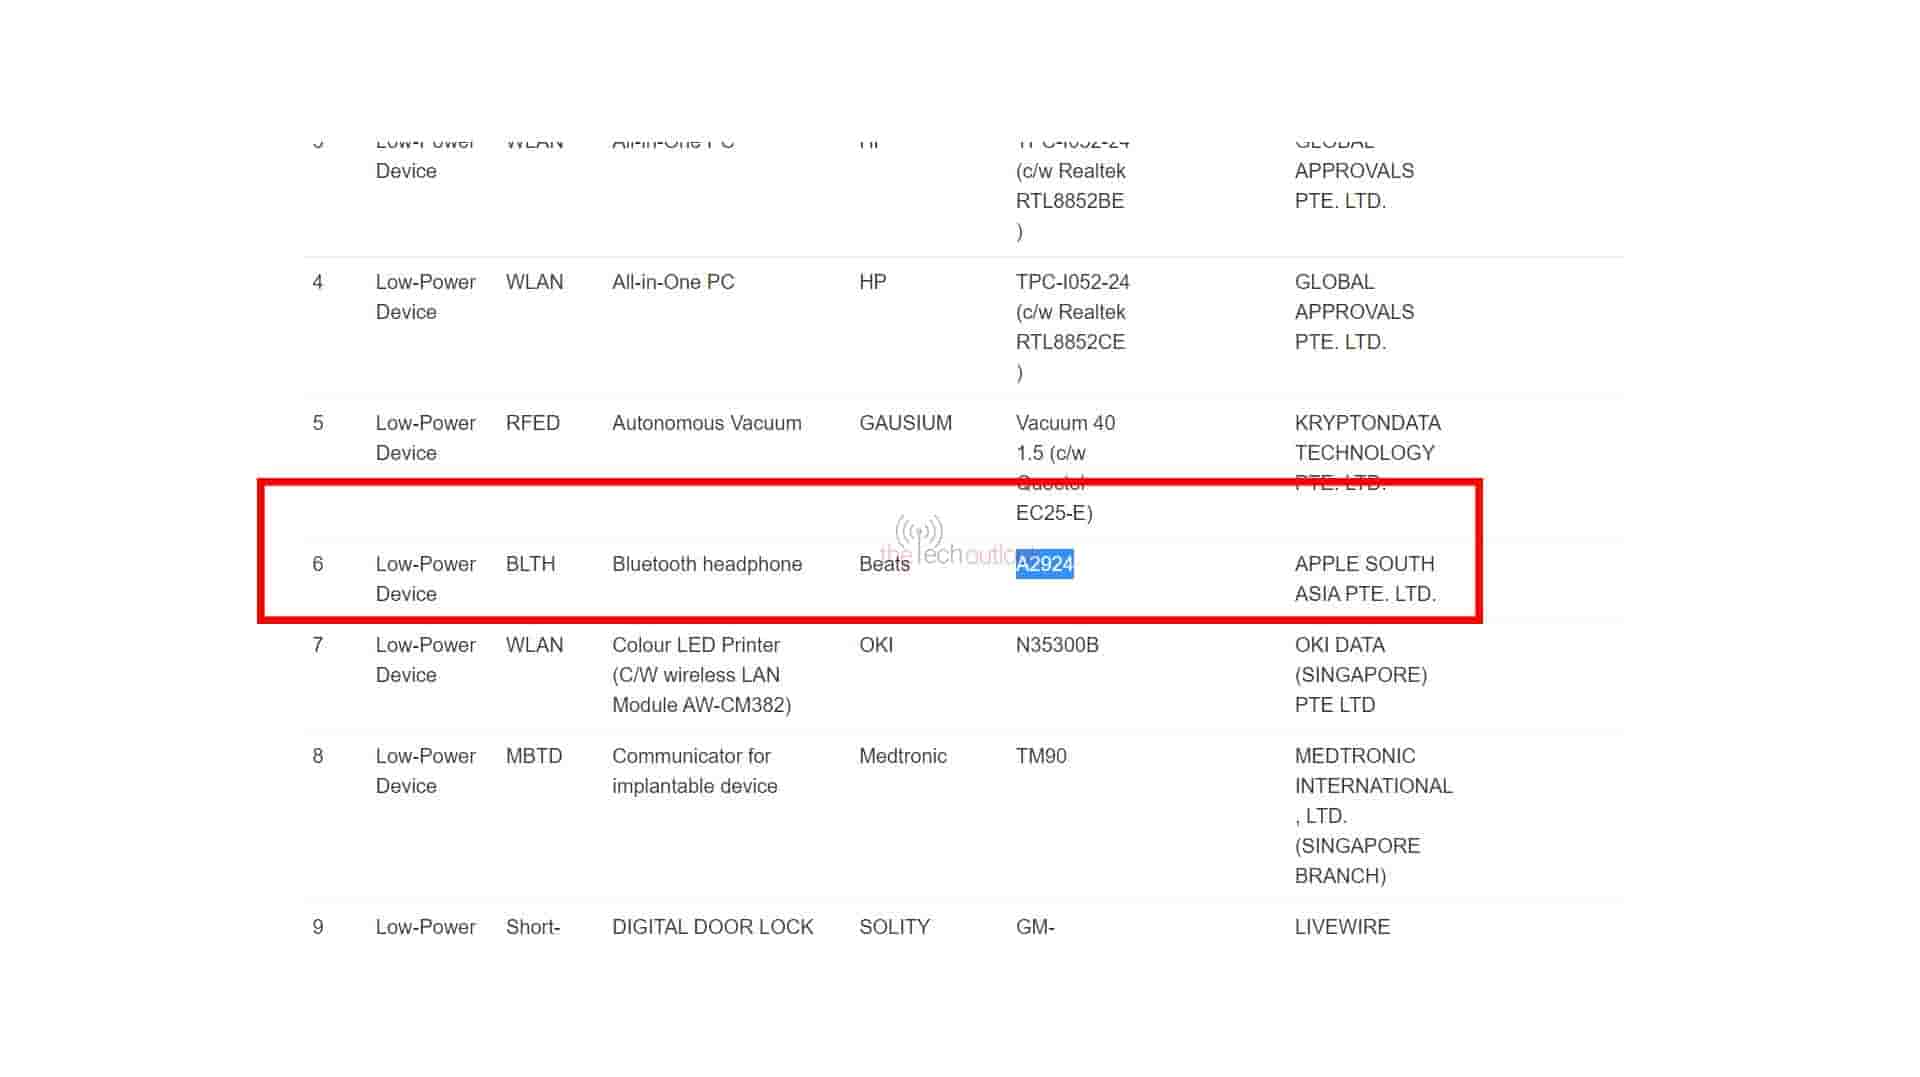Click the Beats brand name in row 6
This screenshot has height=1077, width=1920.
pyautogui.click(x=884, y=564)
